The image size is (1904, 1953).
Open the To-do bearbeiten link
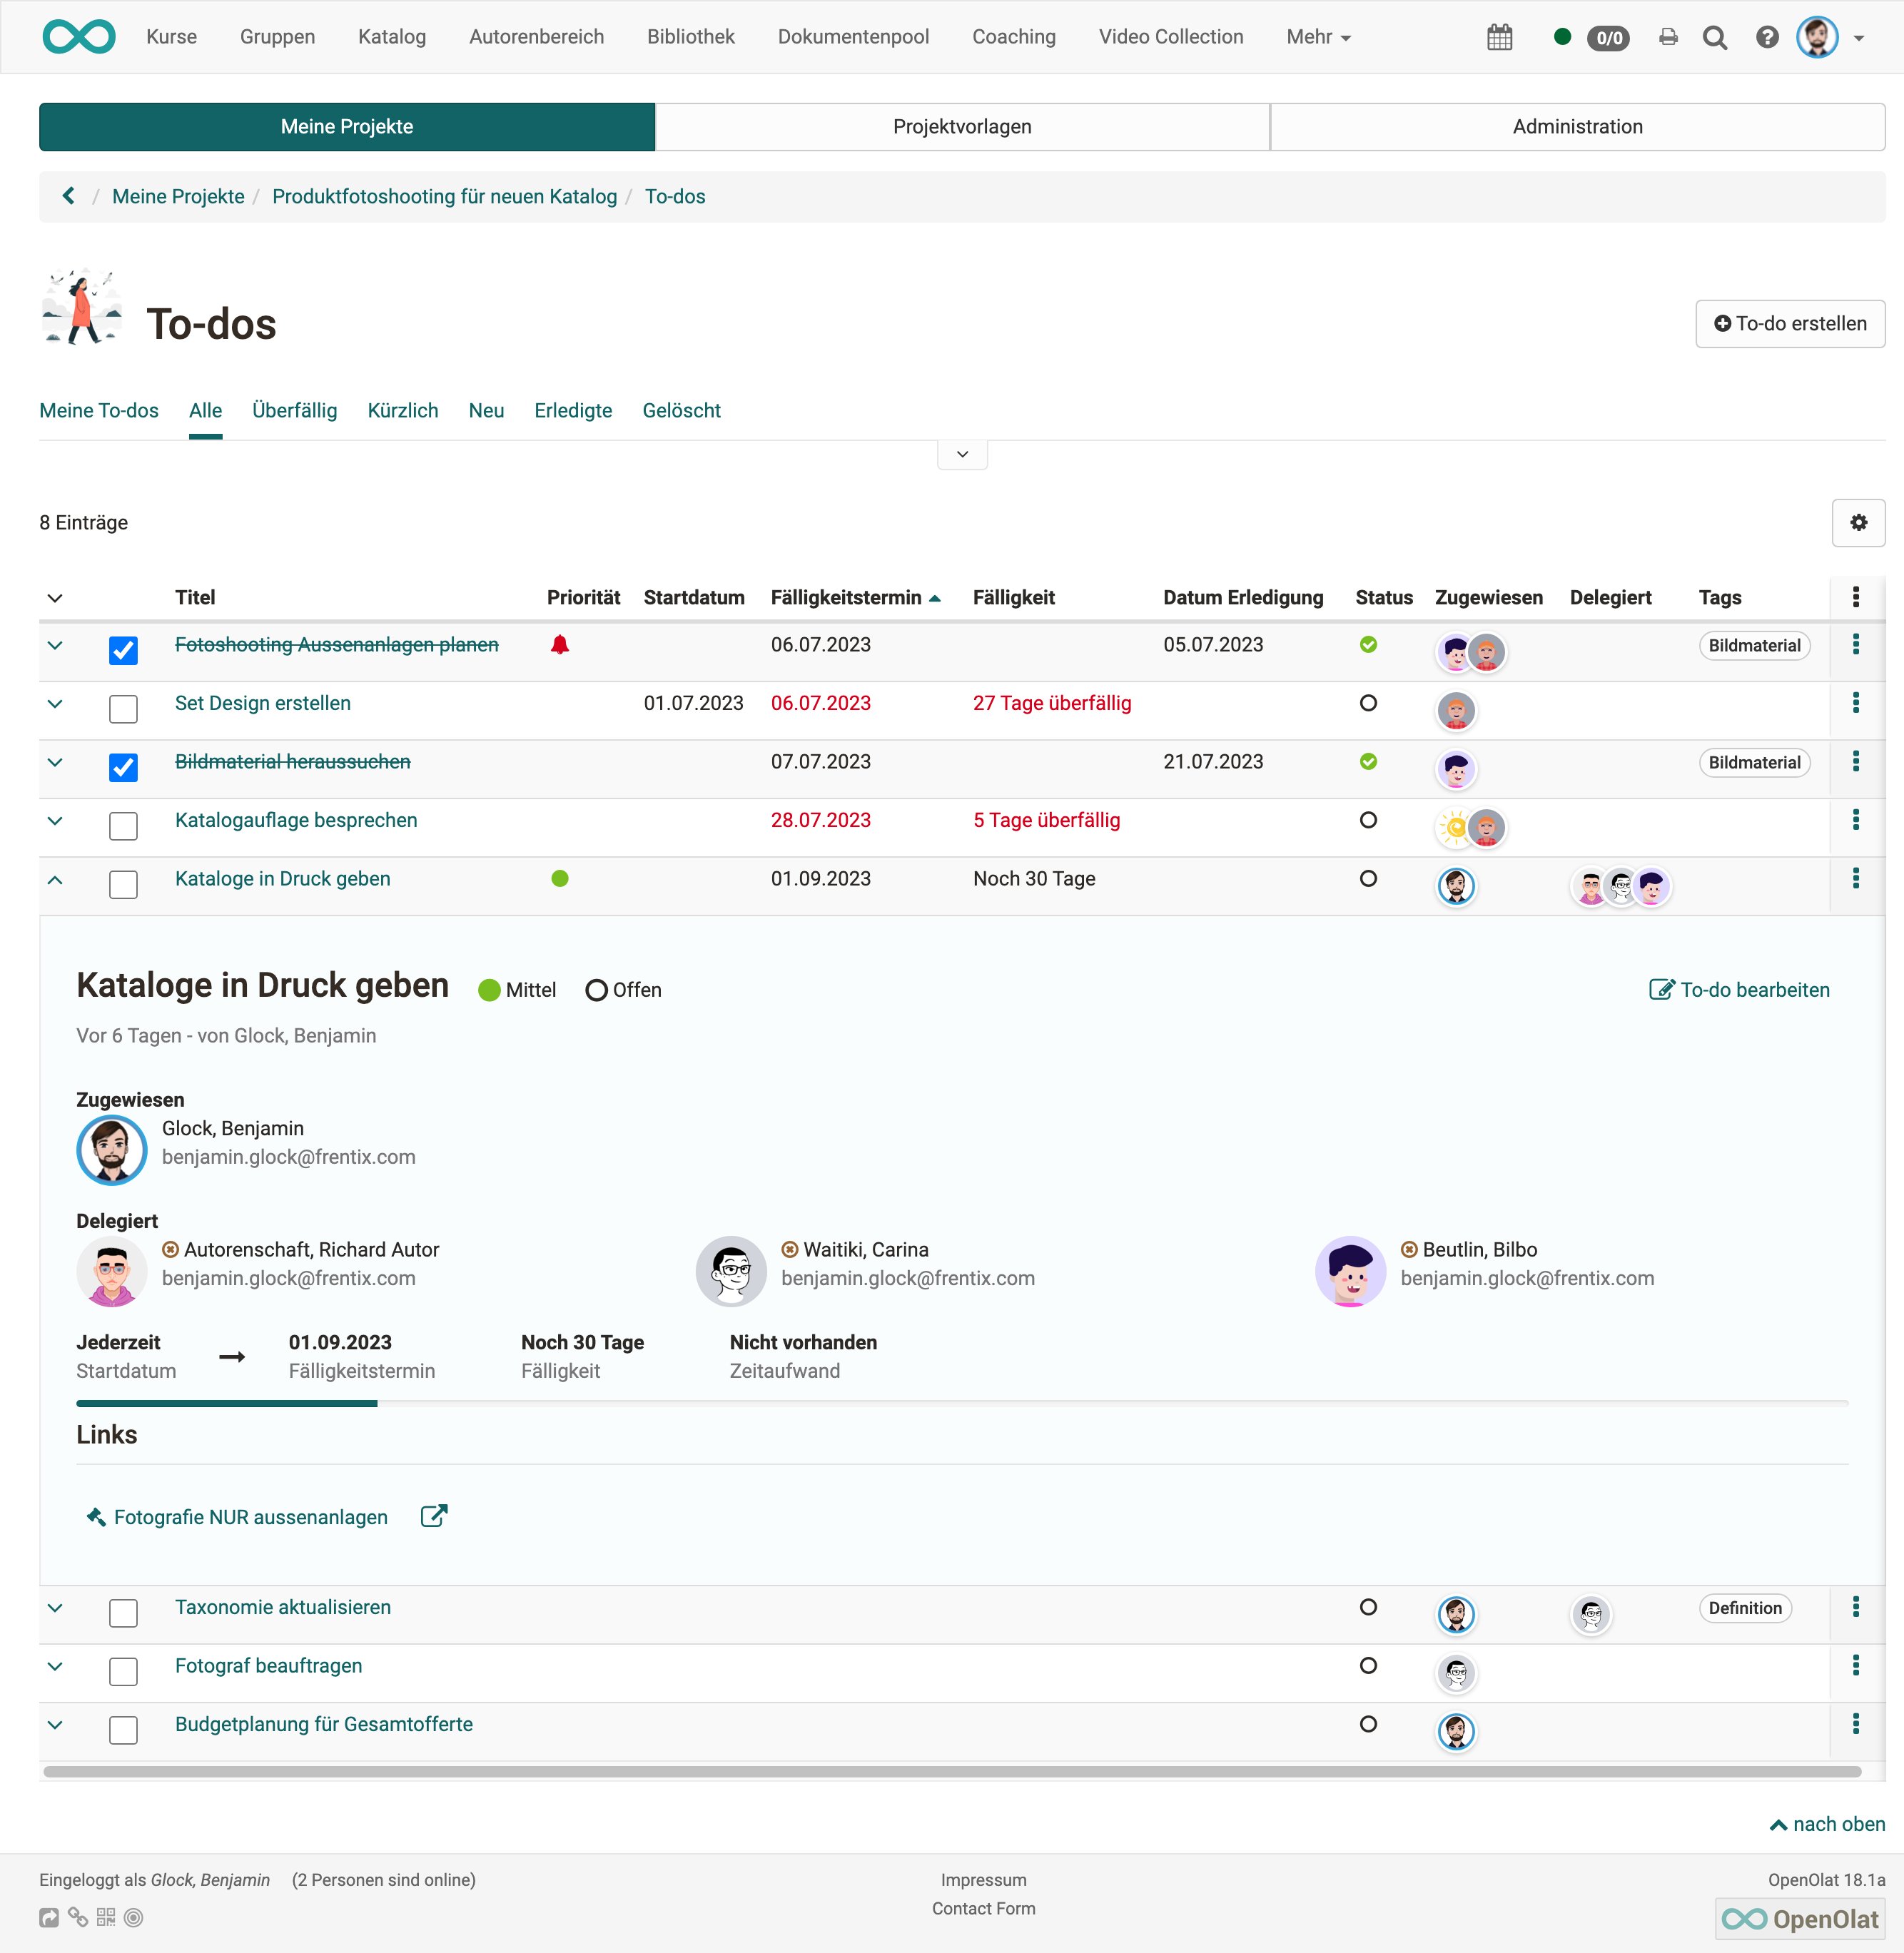tap(1739, 989)
